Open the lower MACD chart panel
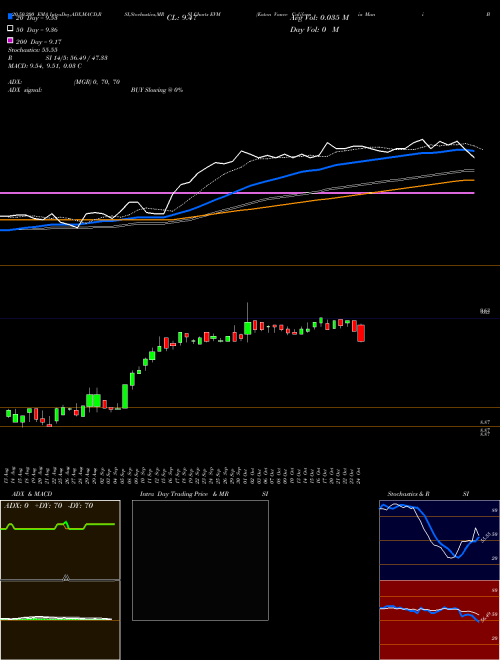The image size is (500, 660). click(x=60, y=620)
